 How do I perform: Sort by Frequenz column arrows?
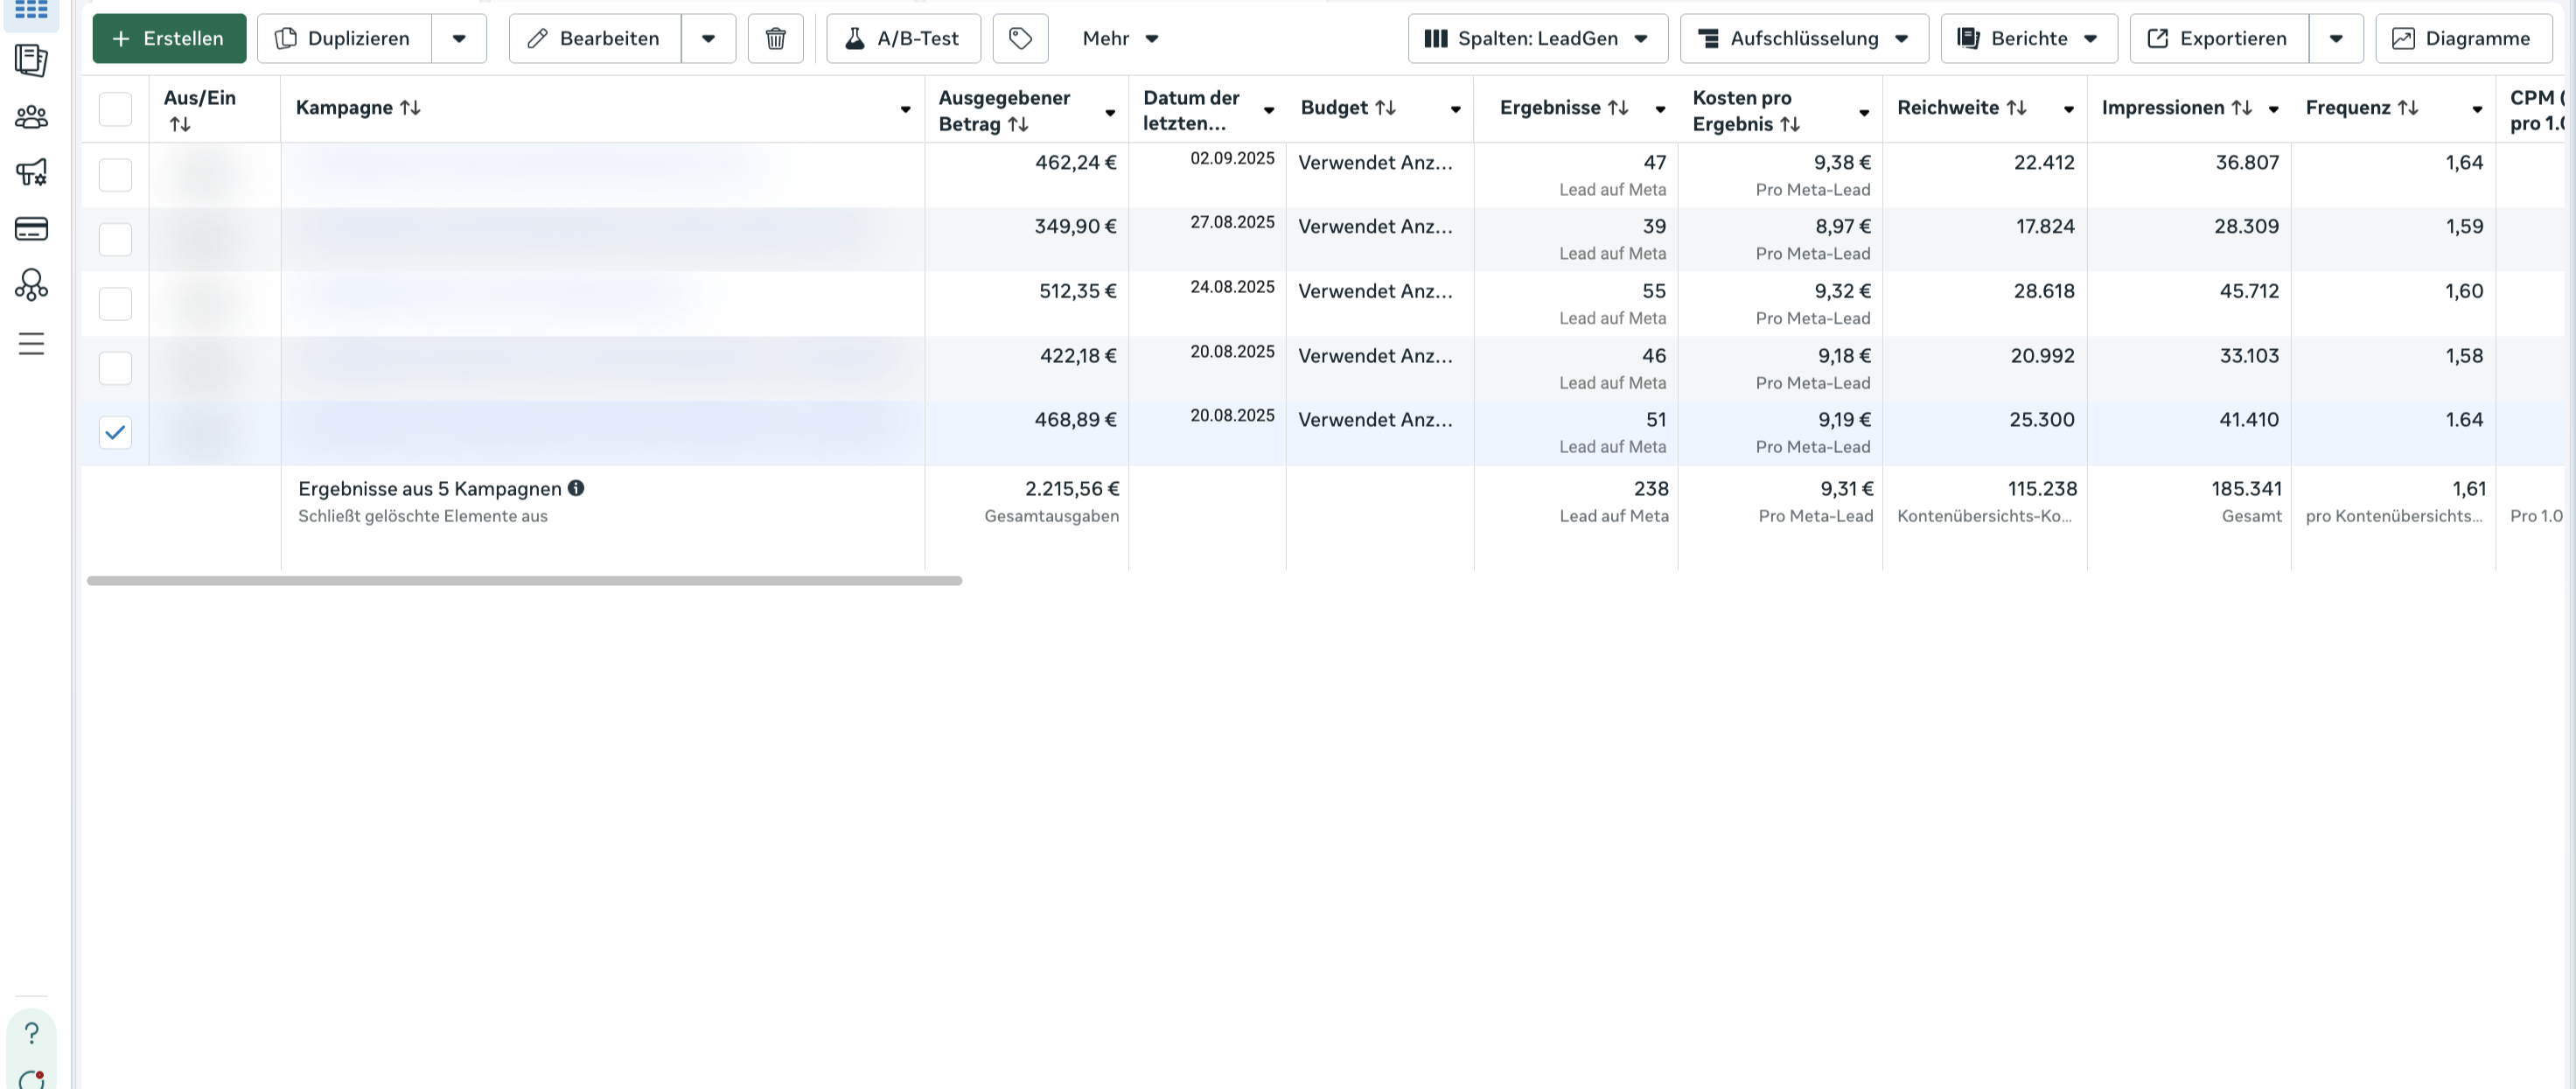click(x=2408, y=107)
